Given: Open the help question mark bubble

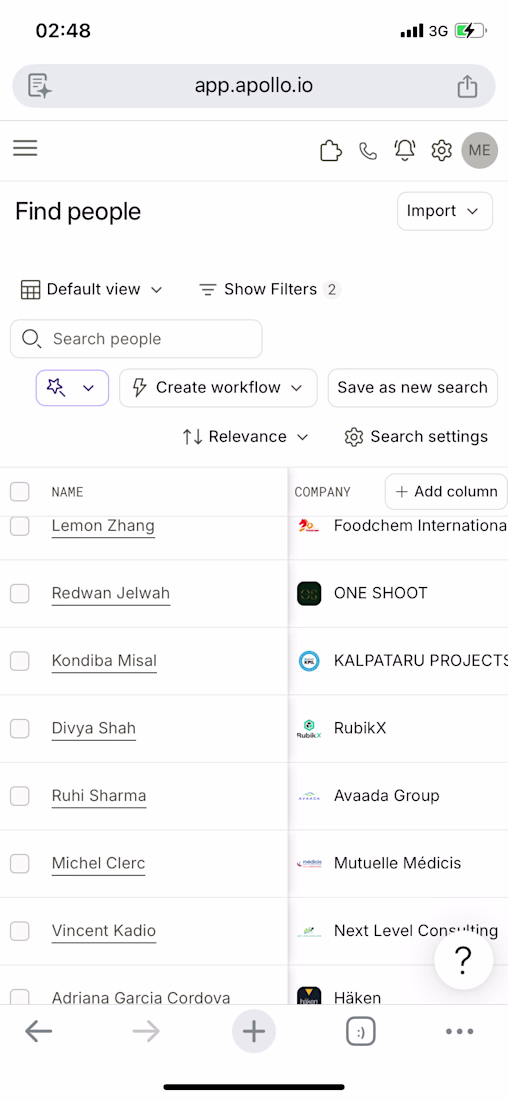Looking at the screenshot, I should pyautogui.click(x=463, y=960).
